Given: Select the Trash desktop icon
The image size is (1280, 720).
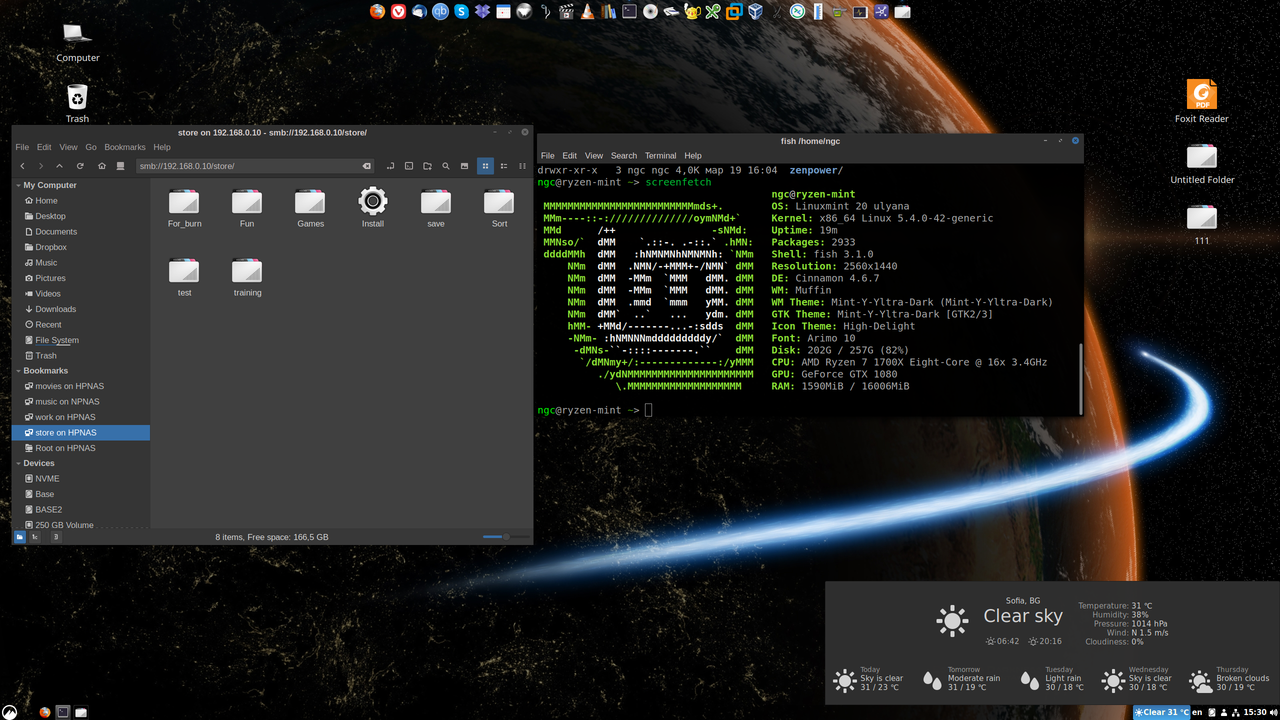Looking at the screenshot, I should tap(77, 103).
